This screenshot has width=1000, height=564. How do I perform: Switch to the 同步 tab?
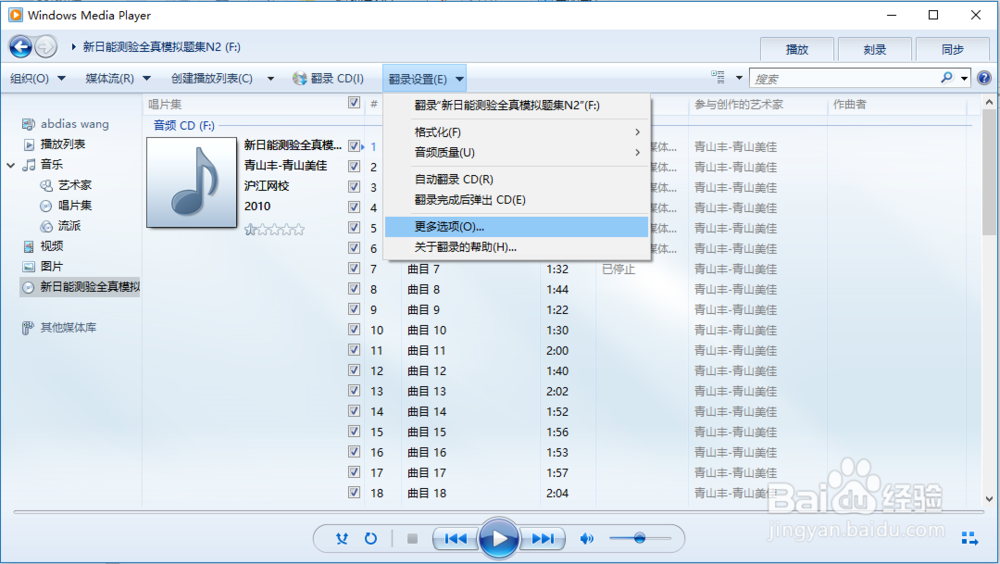coord(952,49)
